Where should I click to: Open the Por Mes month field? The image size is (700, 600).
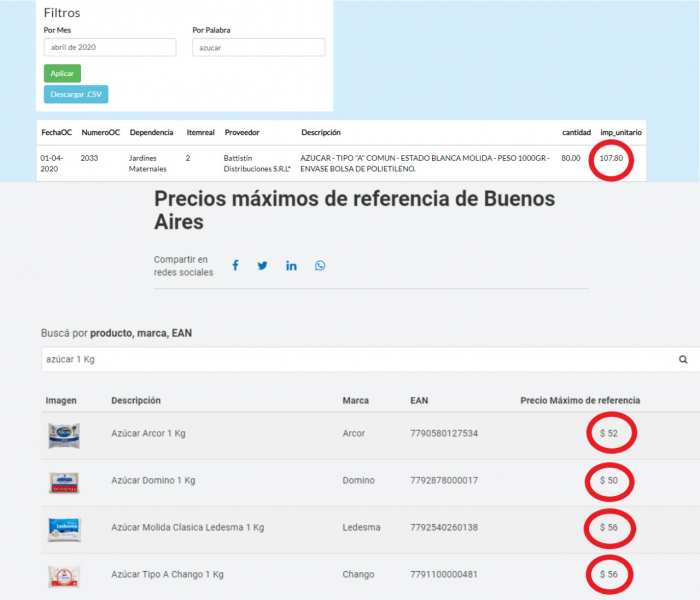[x=110, y=47]
